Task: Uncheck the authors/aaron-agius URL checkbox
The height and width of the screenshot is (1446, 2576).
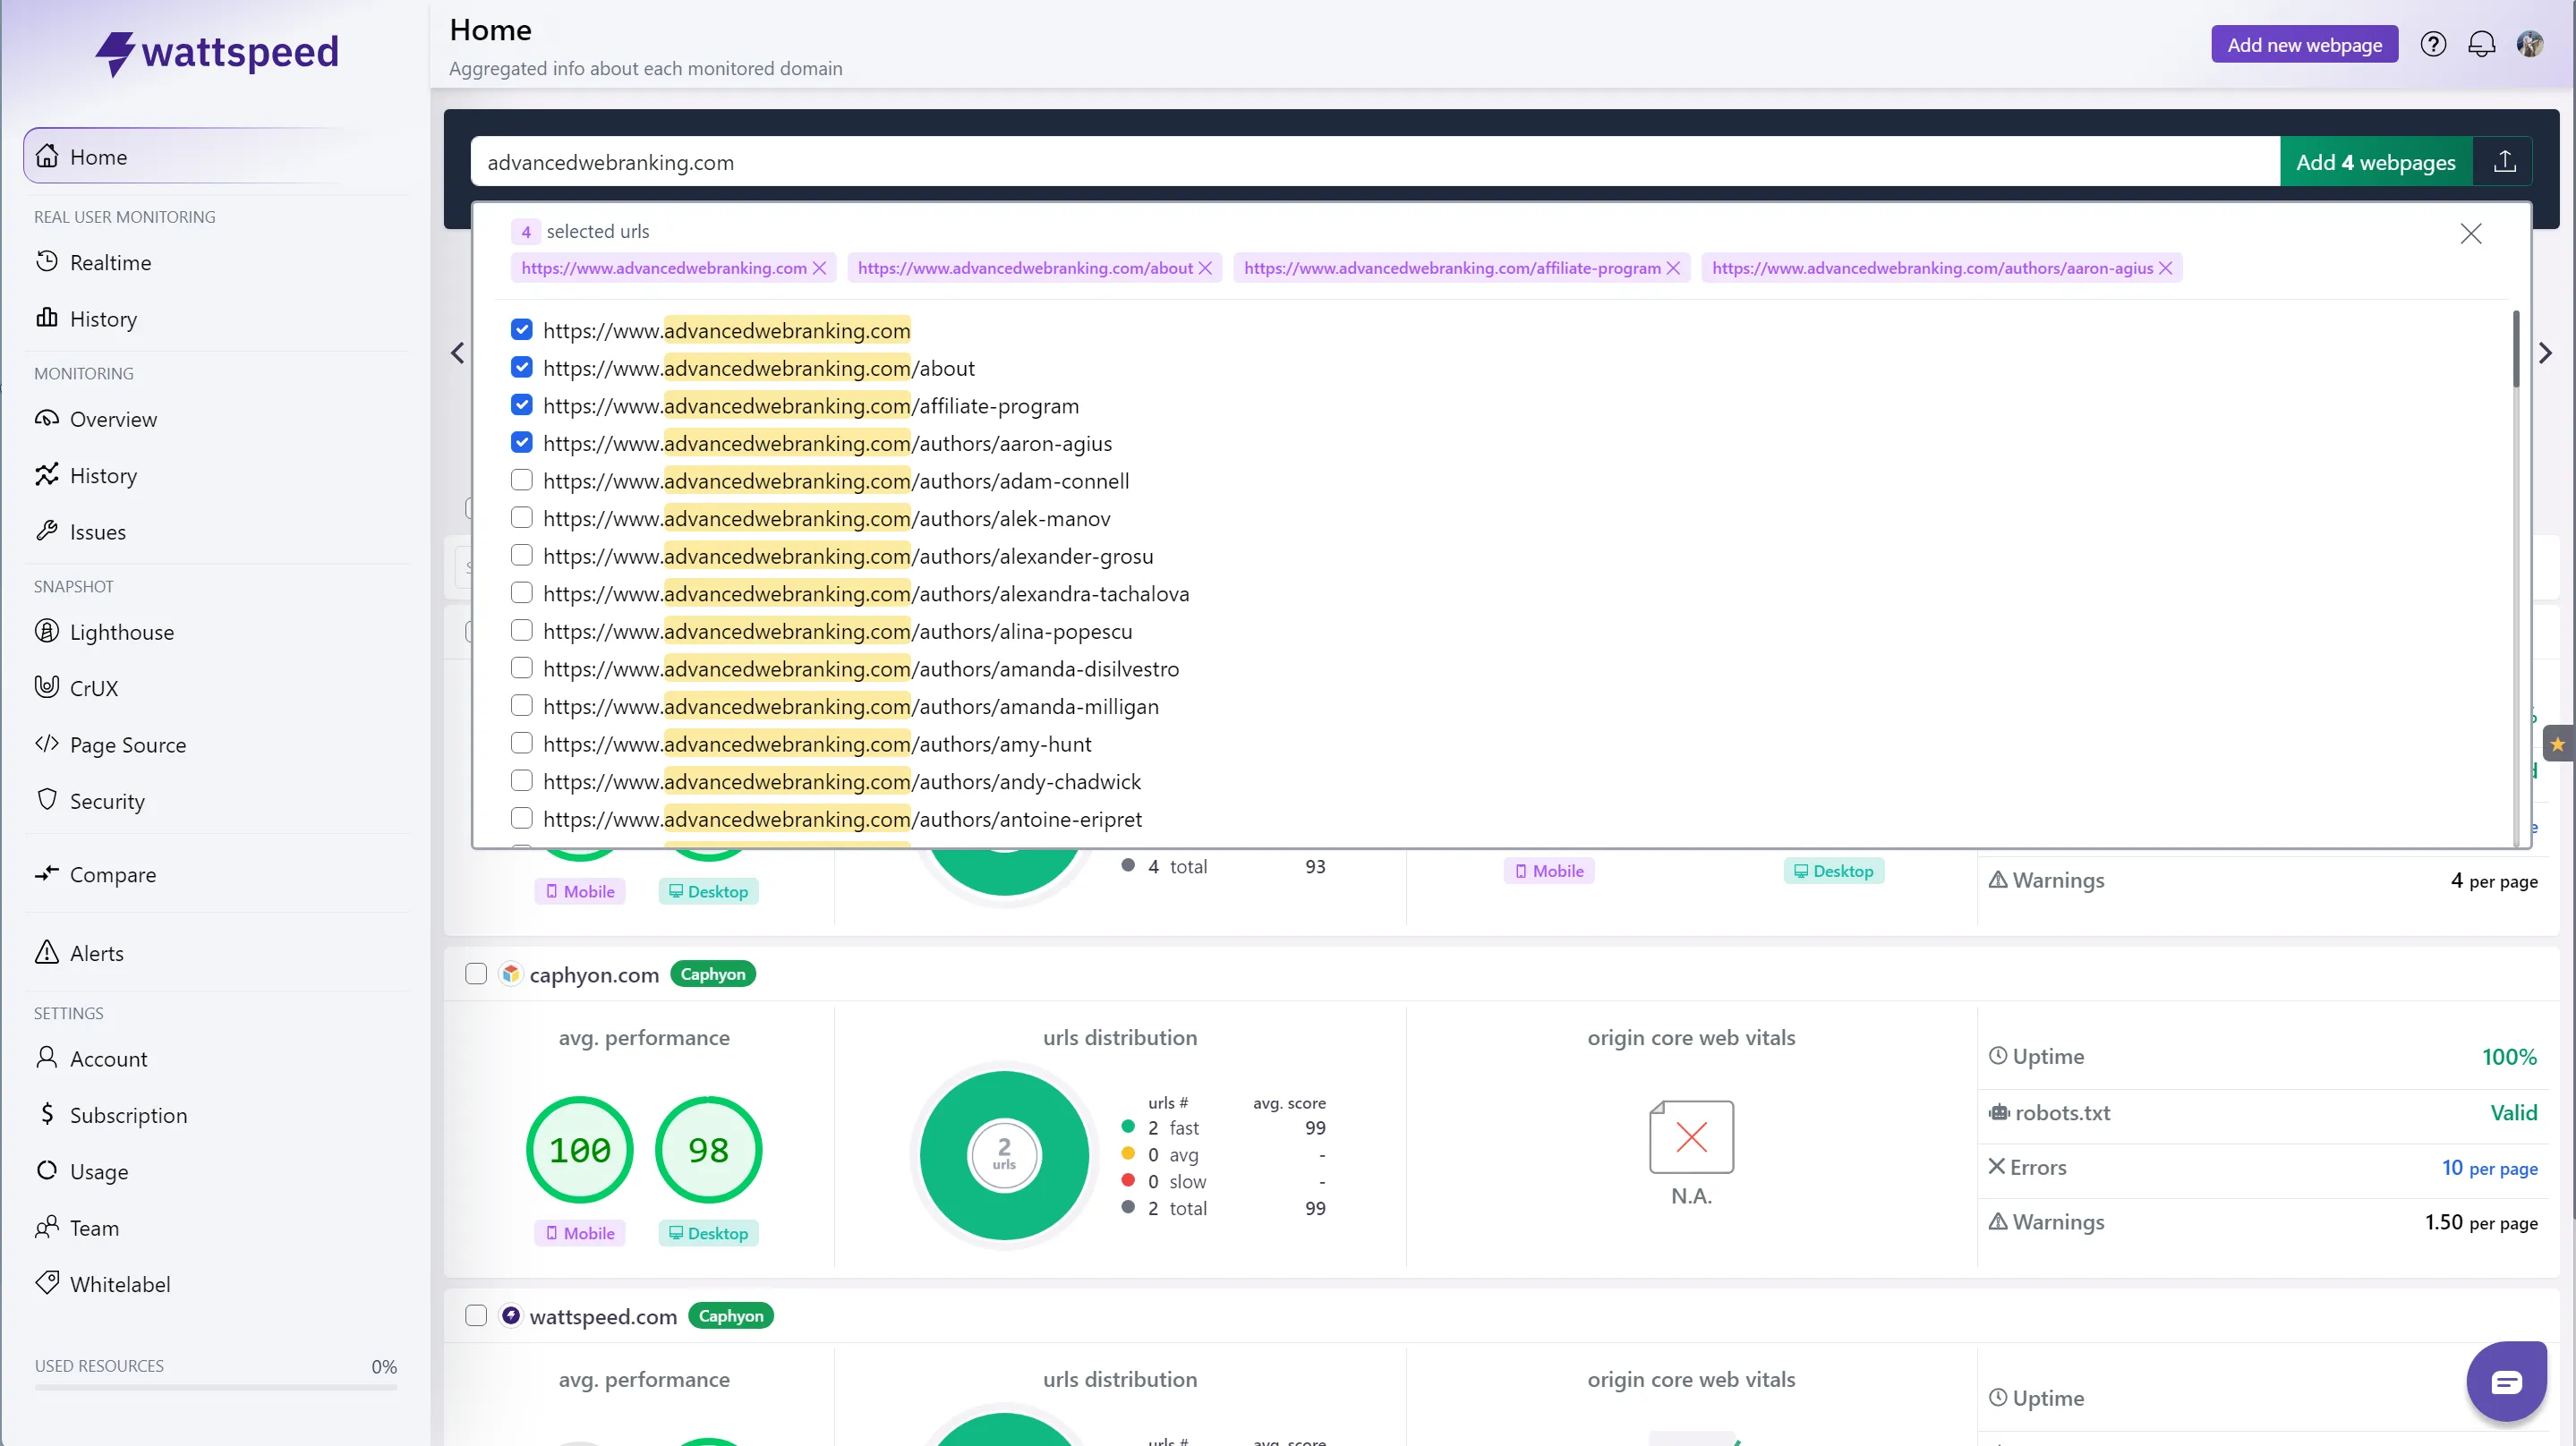Action: 522,443
